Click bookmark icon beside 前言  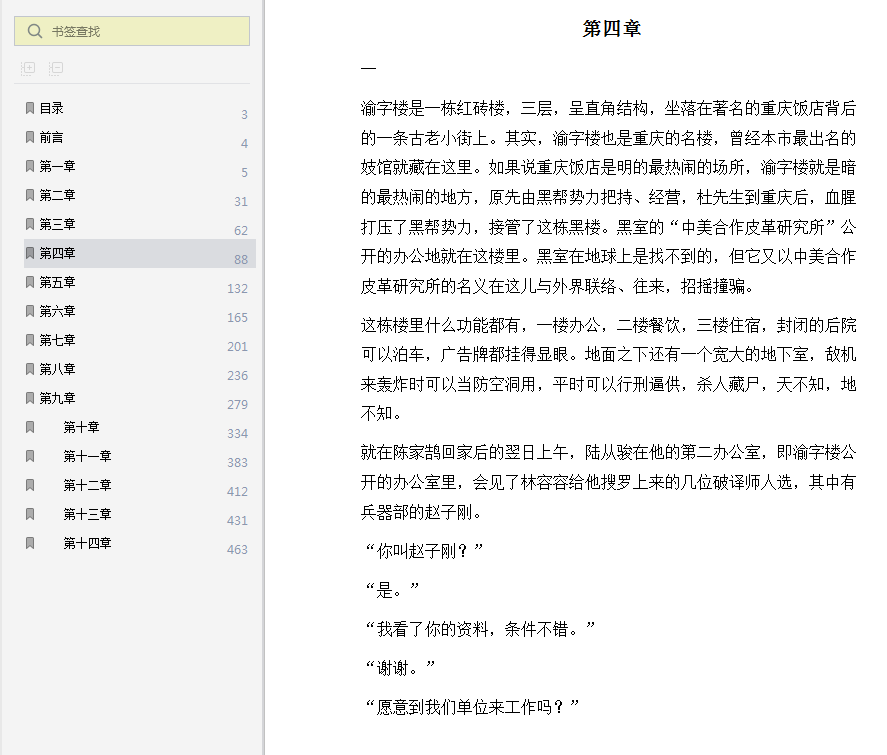point(30,137)
